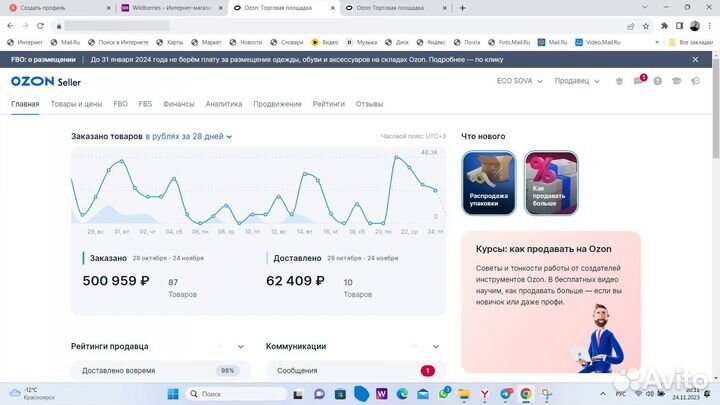Open the browser tab search dropdown
The width and height of the screenshot is (720, 405).
click(x=644, y=7)
